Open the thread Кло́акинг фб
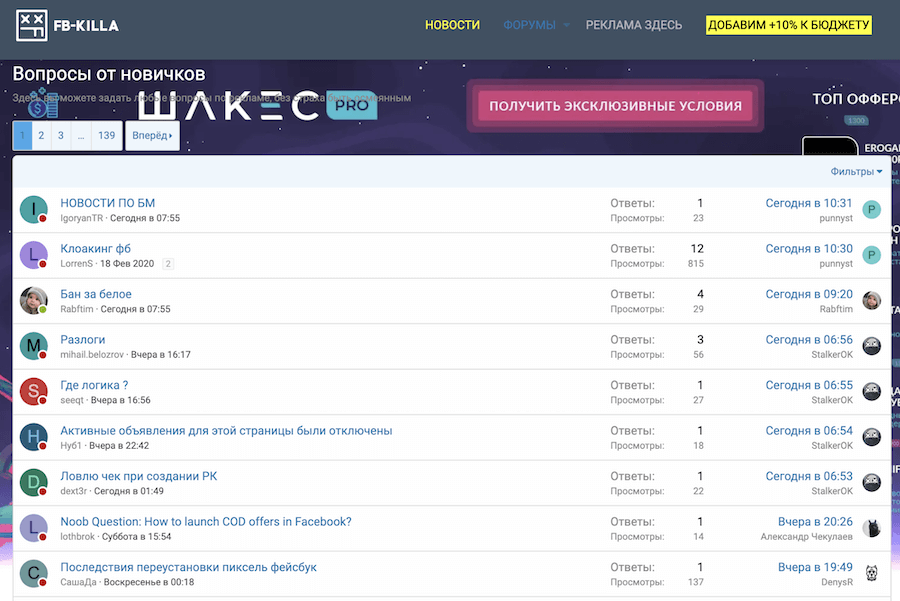 tap(96, 248)
